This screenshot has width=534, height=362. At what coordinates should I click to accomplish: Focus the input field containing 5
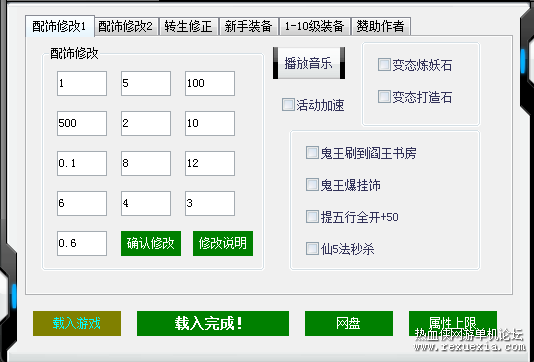coord(146,83)
